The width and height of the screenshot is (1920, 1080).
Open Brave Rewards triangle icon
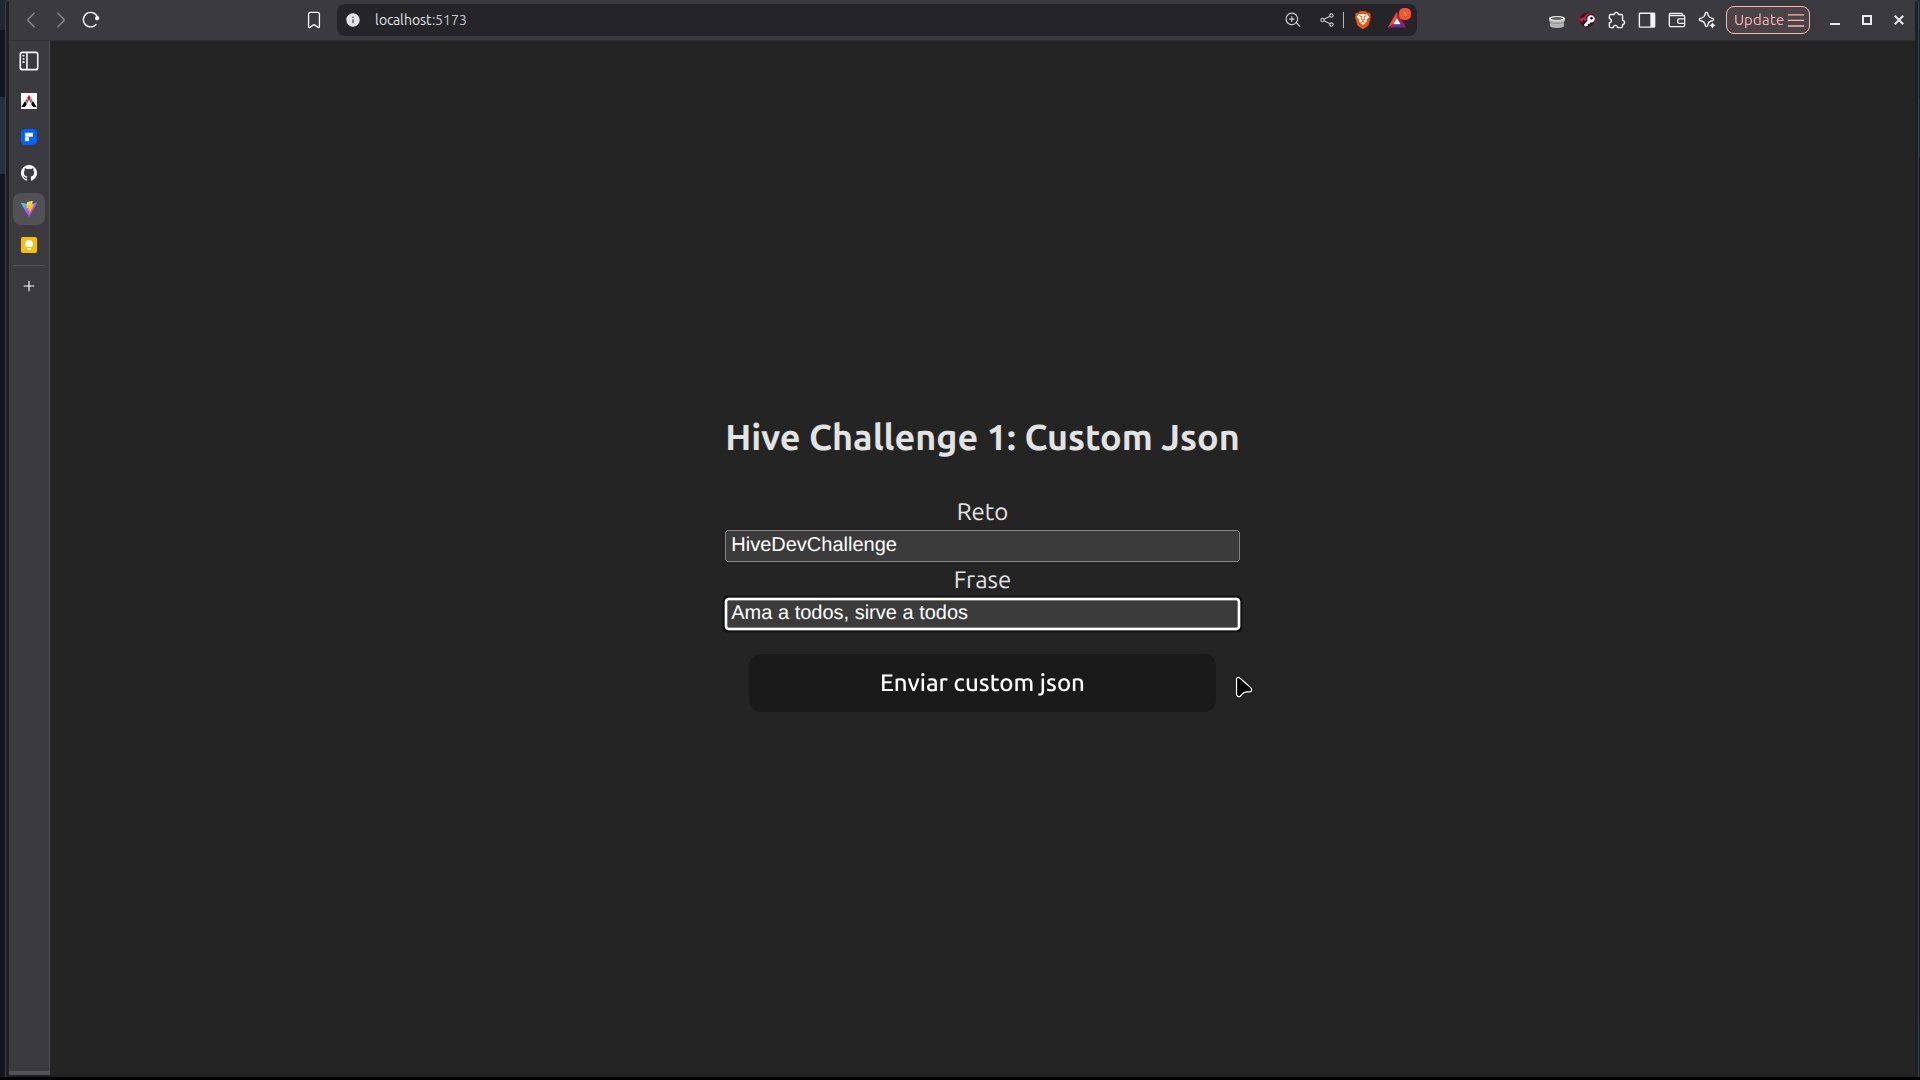click(1397, 20)
